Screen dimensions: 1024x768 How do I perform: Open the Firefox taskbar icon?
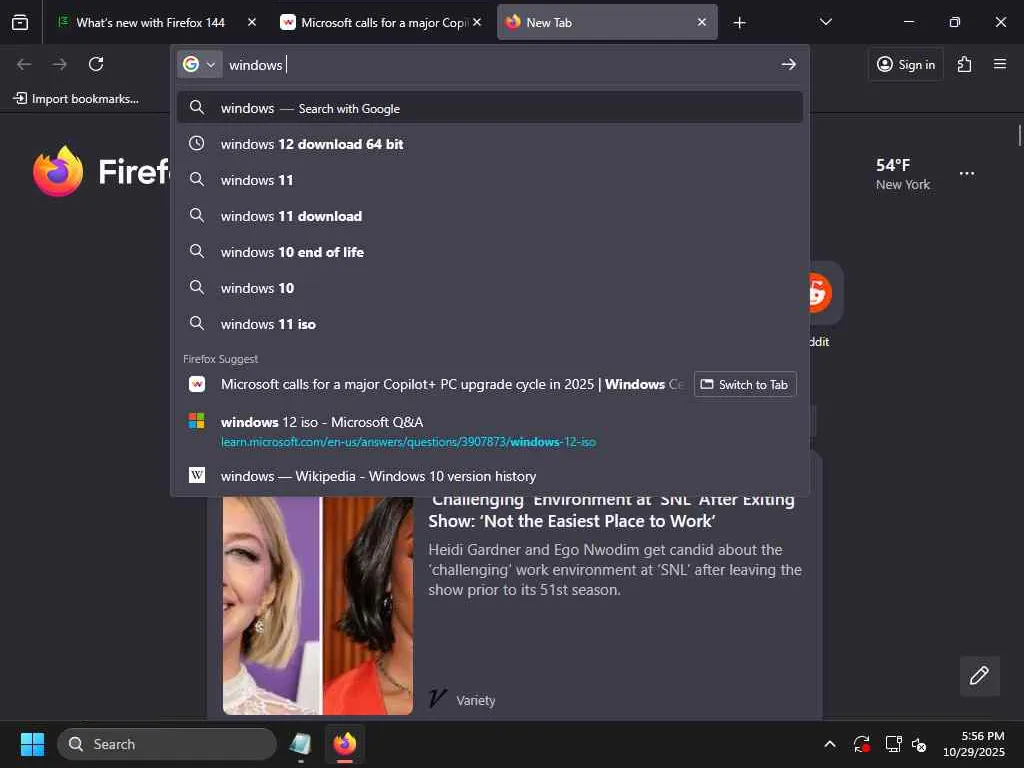(x=344, y=744)
